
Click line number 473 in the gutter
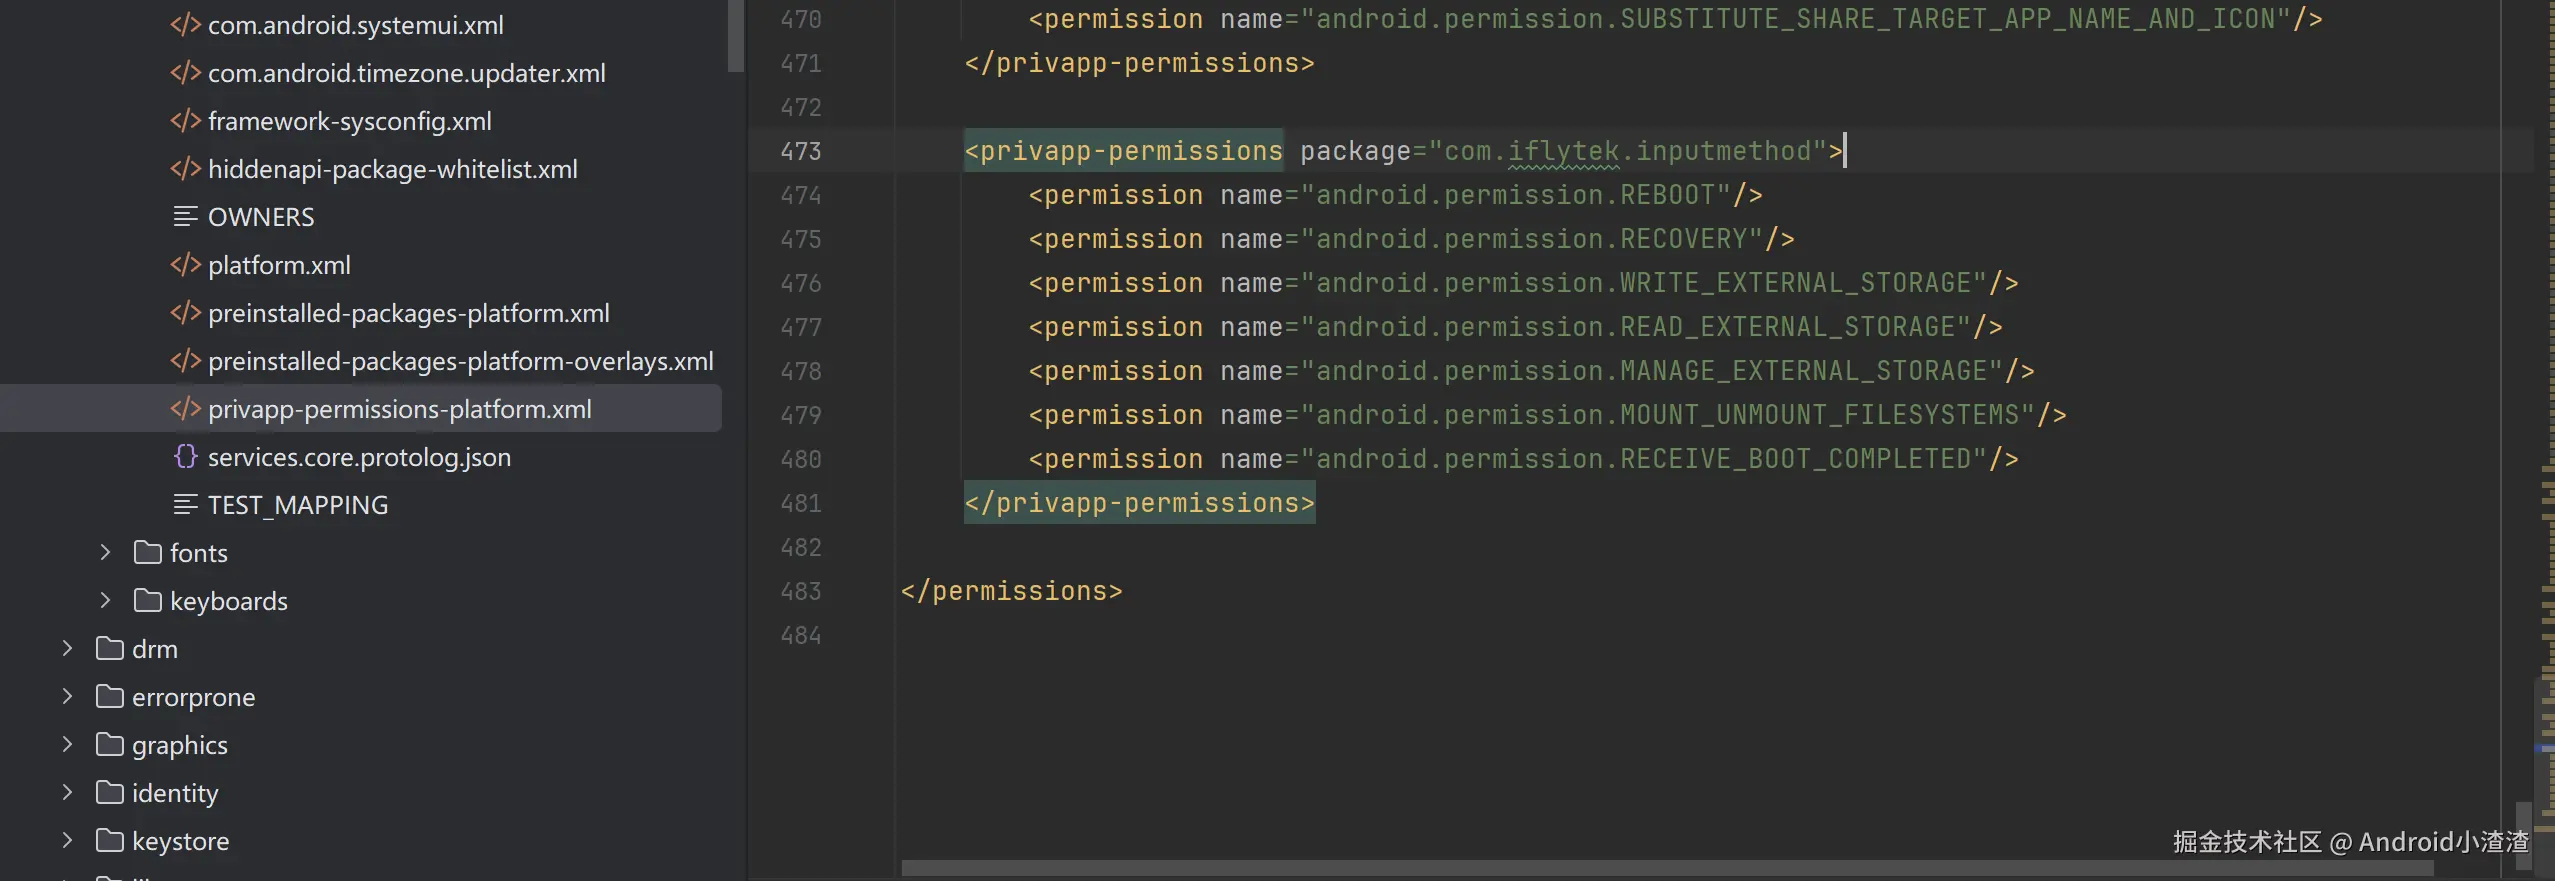pyautogui.click(x=801, y=151)
